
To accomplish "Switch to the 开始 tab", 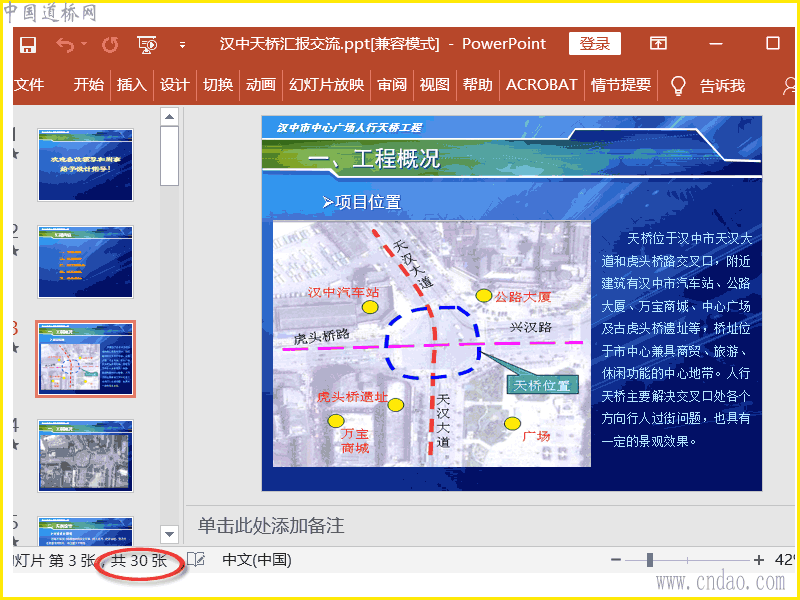I will coord(88,85).
